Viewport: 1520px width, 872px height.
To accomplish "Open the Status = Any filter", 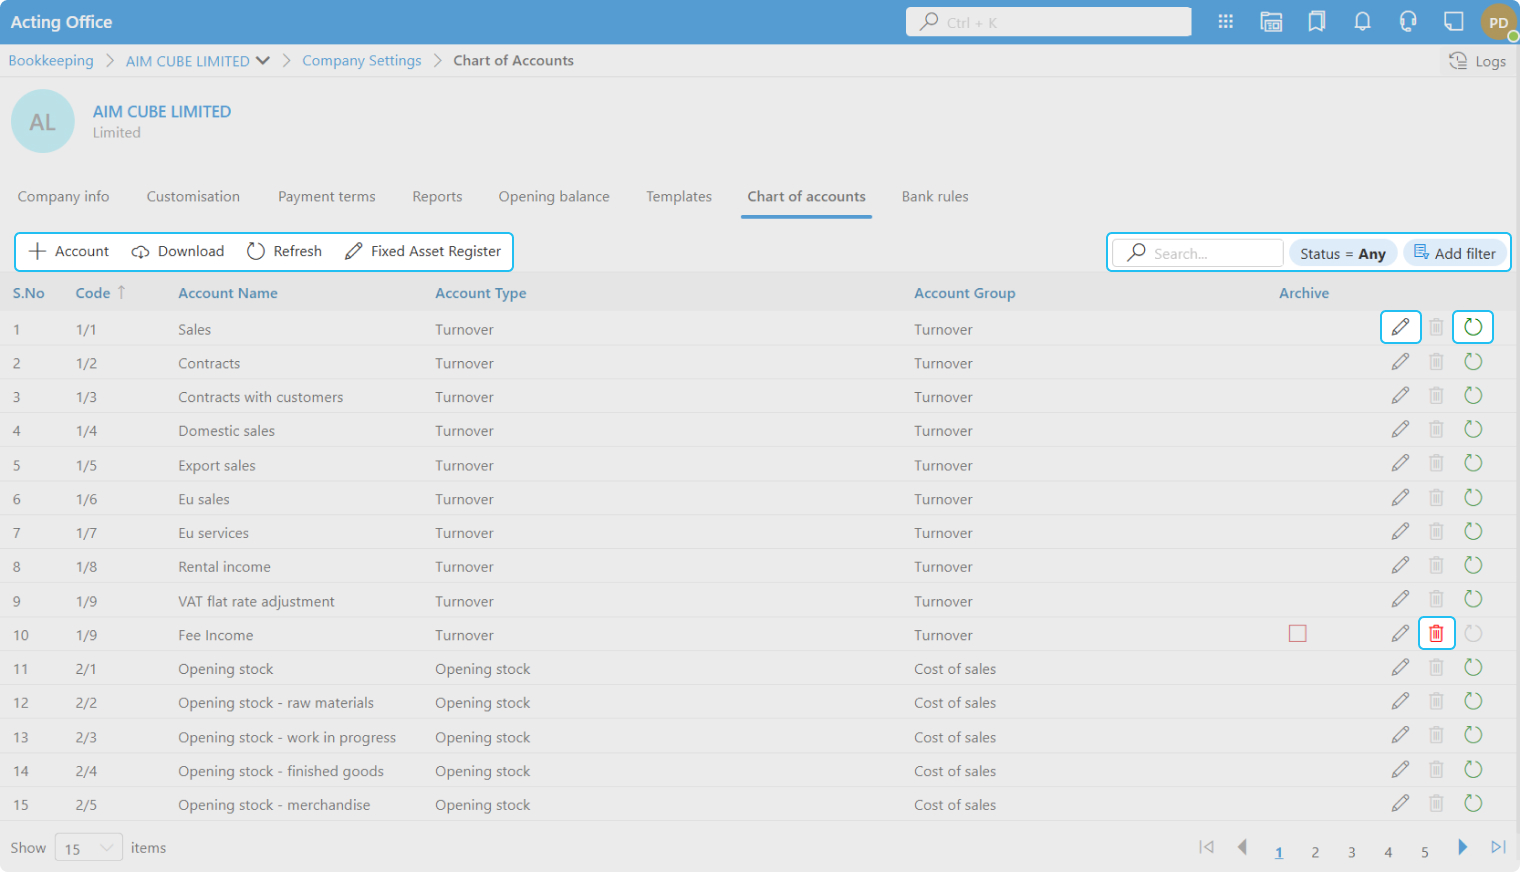I will pyautogui.click(x=1342, y=254).
